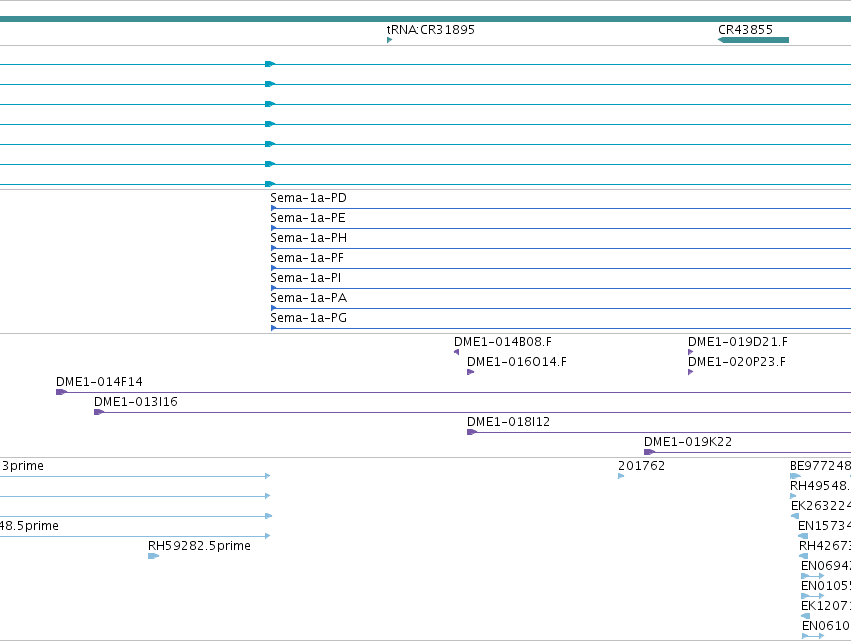The height and width of the screenshot is (641, 851).
Task: Click the DME1-020P23.F purple arrow marker
Action: [x=690, y=372]
